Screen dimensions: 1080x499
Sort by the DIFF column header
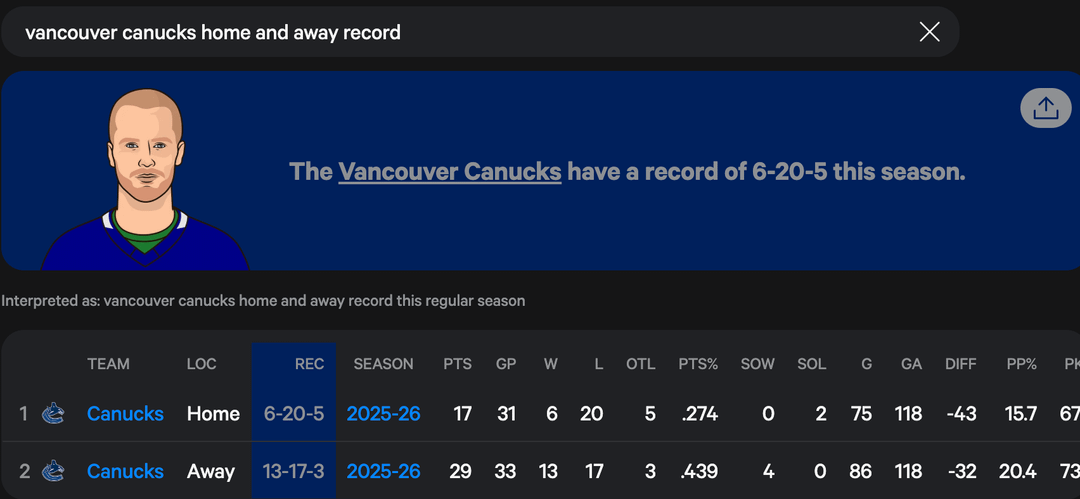(960, 364)
